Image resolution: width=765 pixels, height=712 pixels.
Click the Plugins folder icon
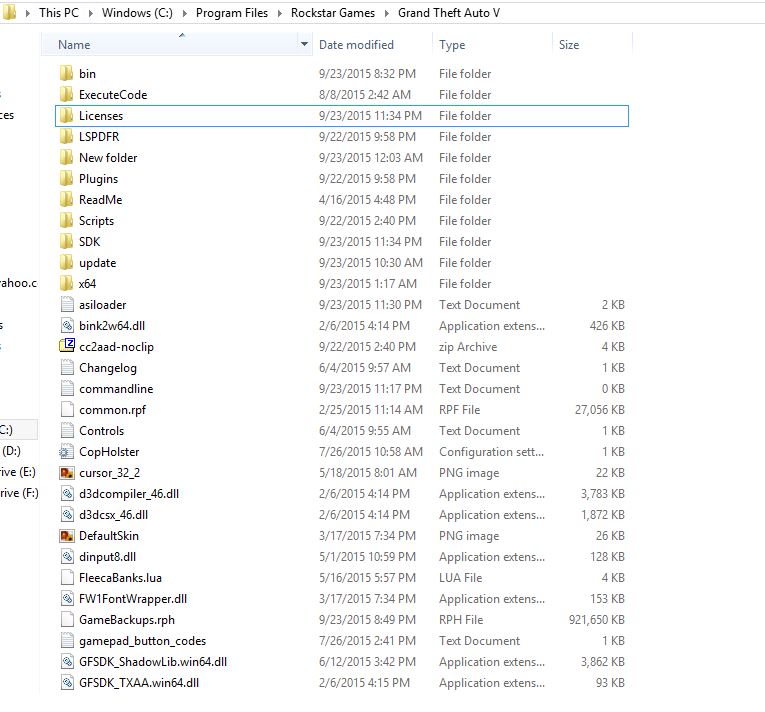66,179
